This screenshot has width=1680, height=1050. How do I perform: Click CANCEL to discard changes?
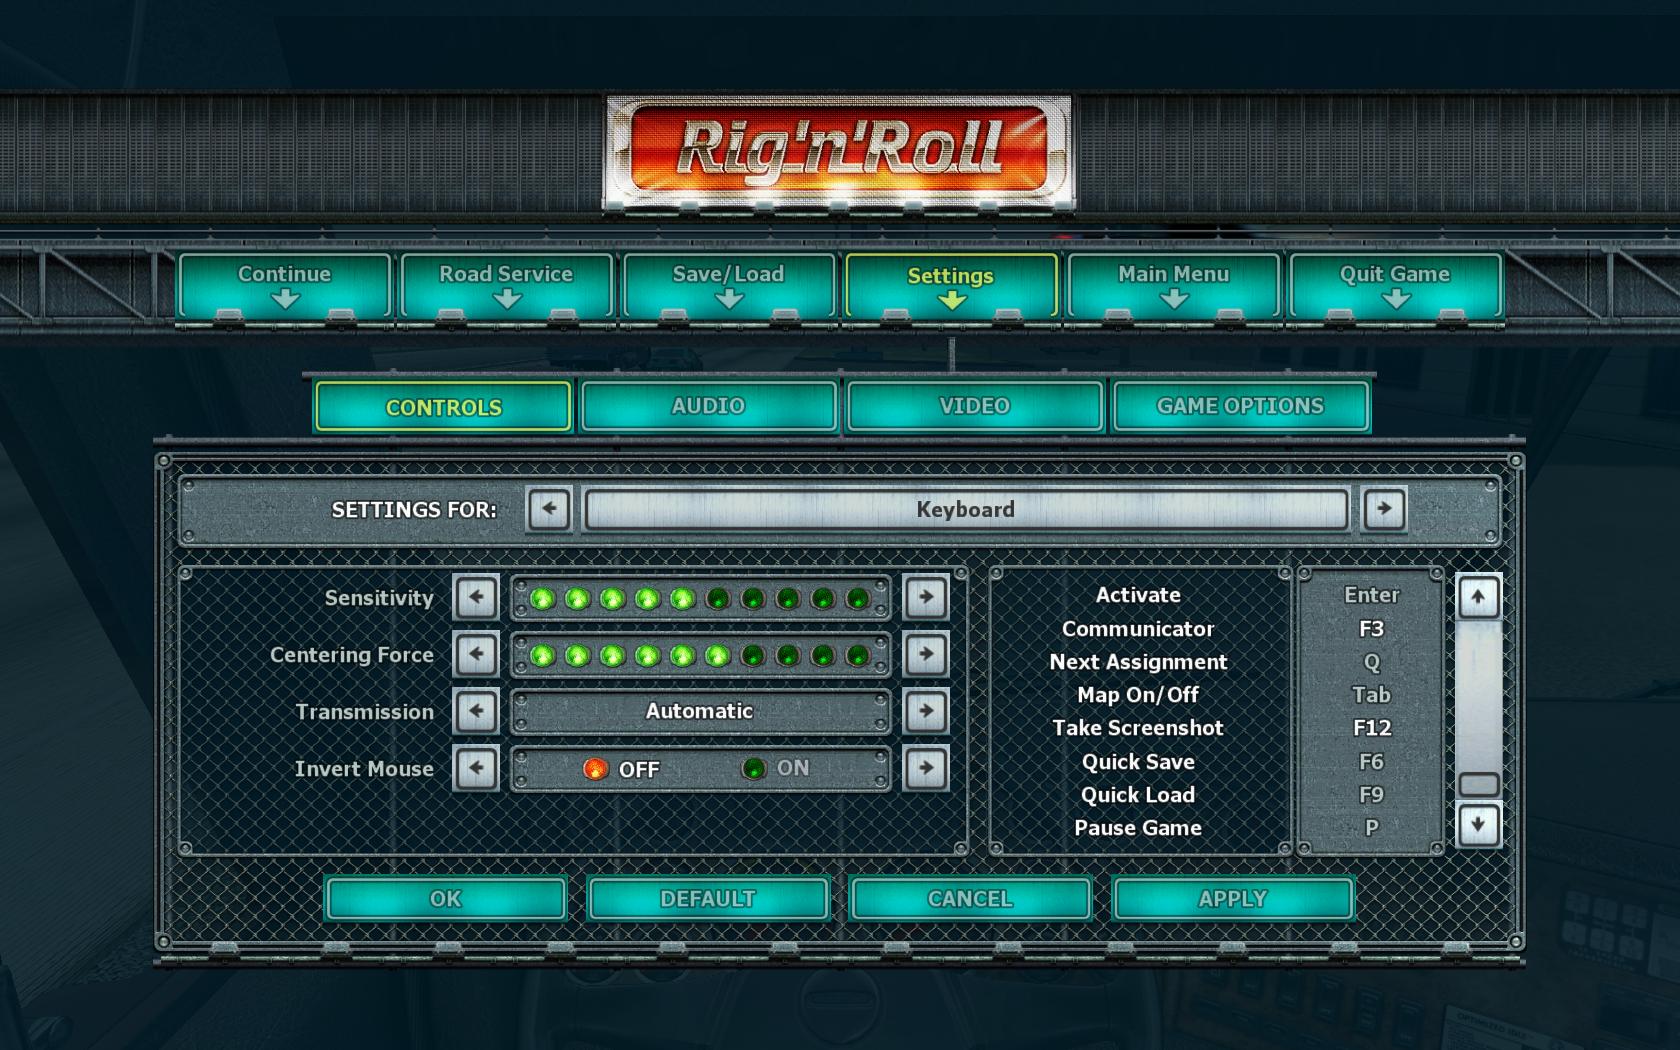(970, 899)
